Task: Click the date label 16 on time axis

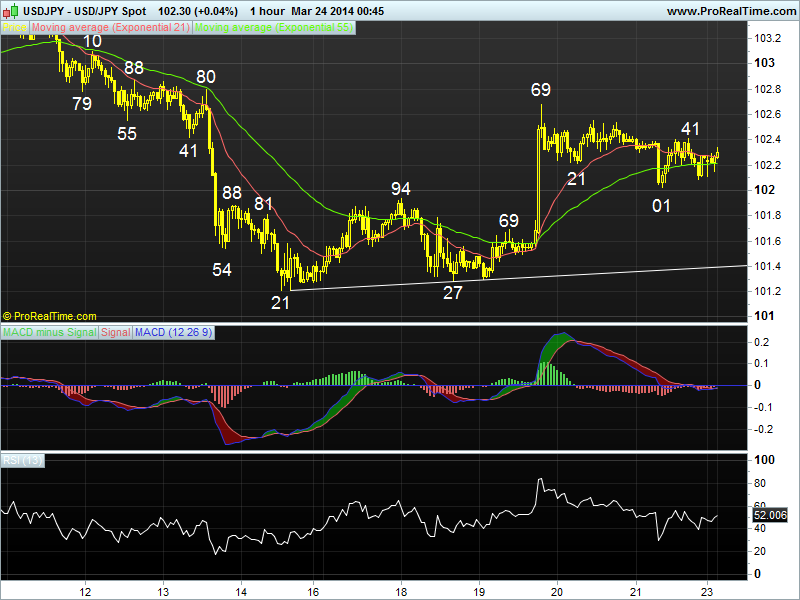Action: [313, 592]
